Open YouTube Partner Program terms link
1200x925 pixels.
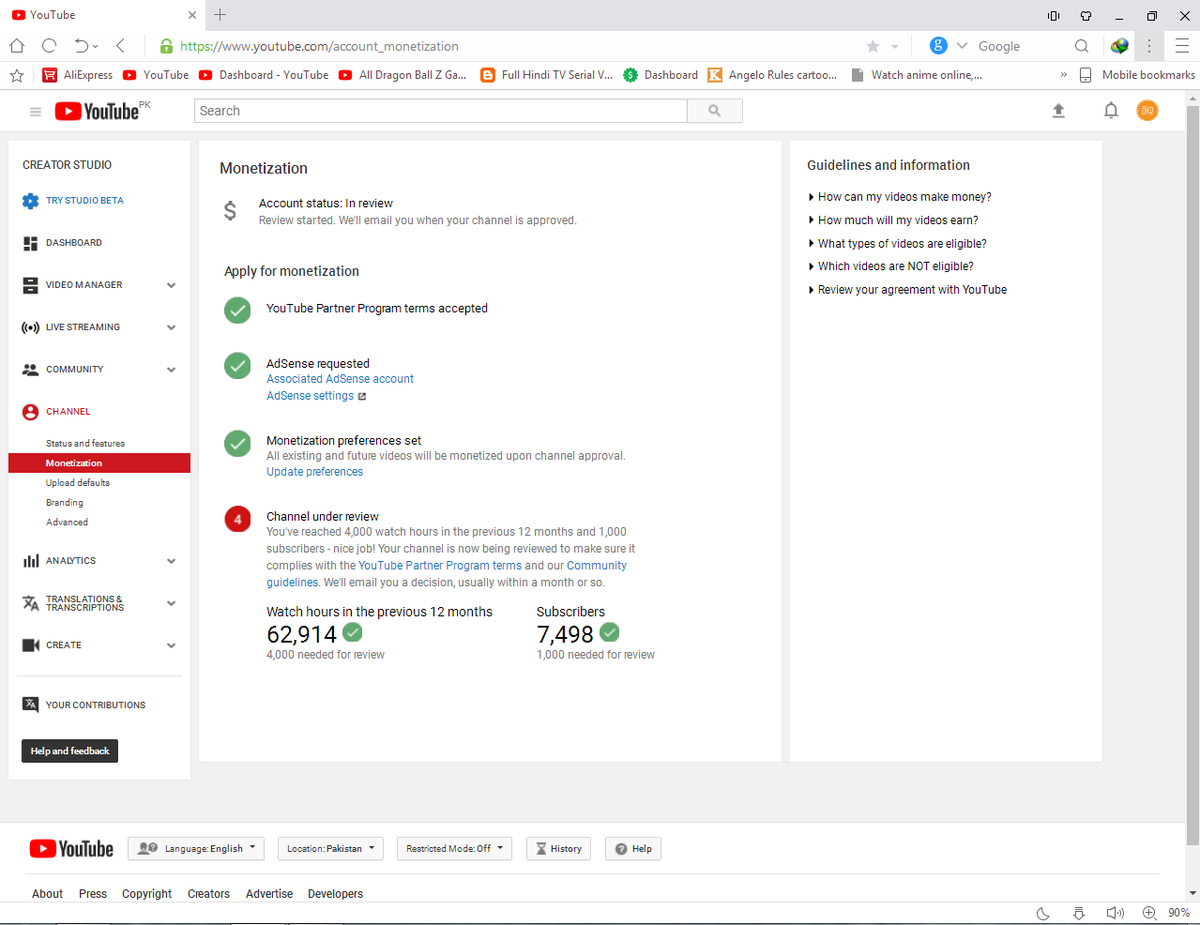(x=440, y=566)
